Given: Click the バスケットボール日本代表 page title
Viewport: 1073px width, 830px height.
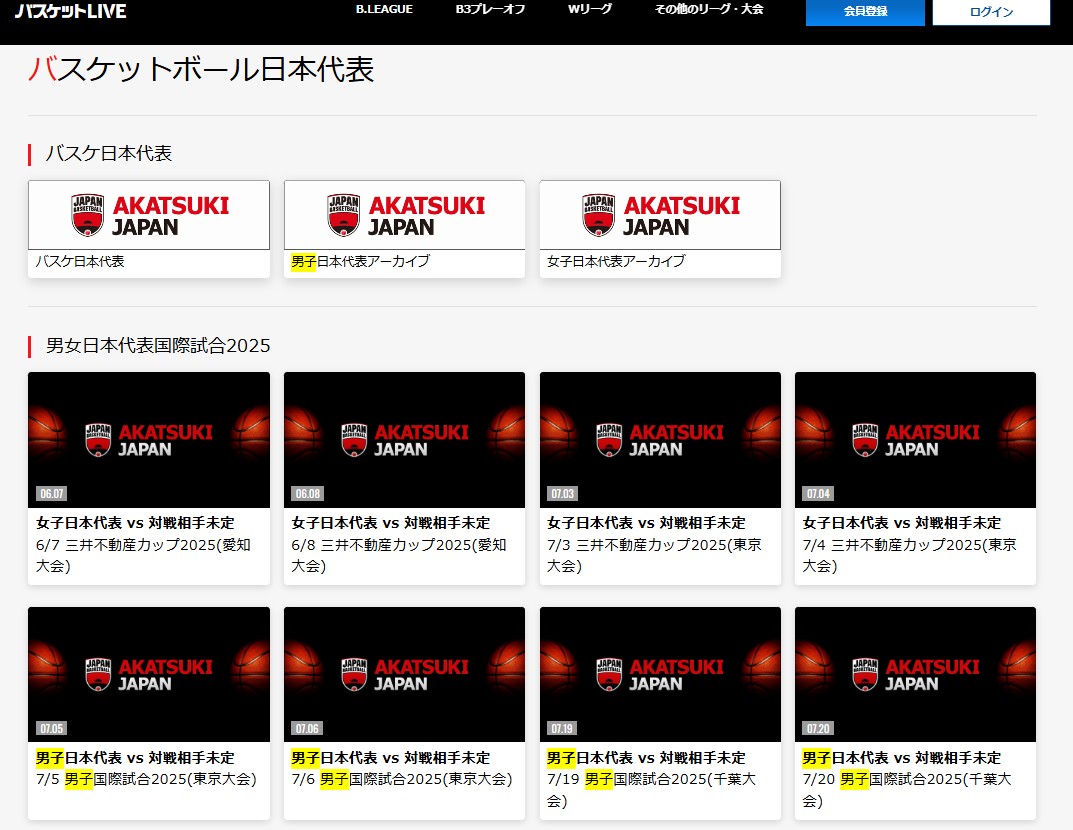Looking at the screenshot, I should (x=201, y=69).
